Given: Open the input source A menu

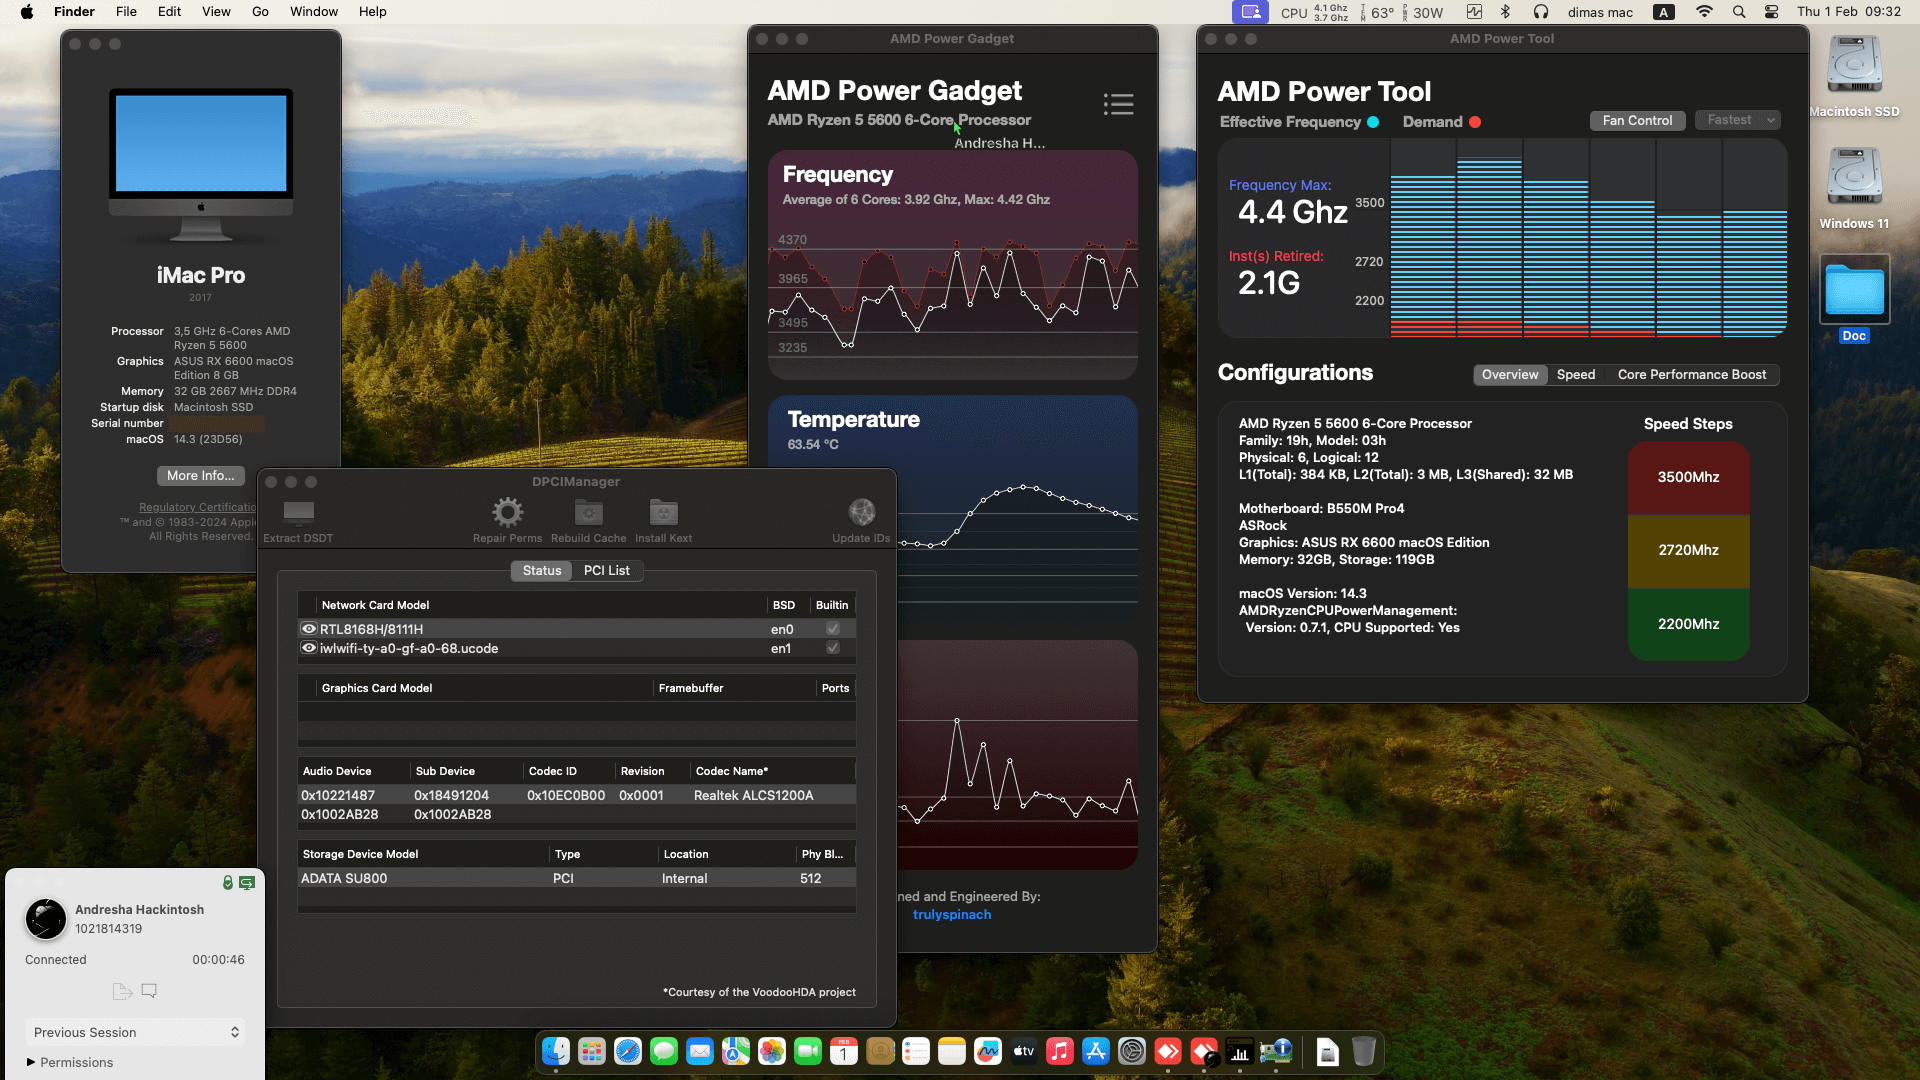Looking at the screenshot, I should click(1664, 12).
